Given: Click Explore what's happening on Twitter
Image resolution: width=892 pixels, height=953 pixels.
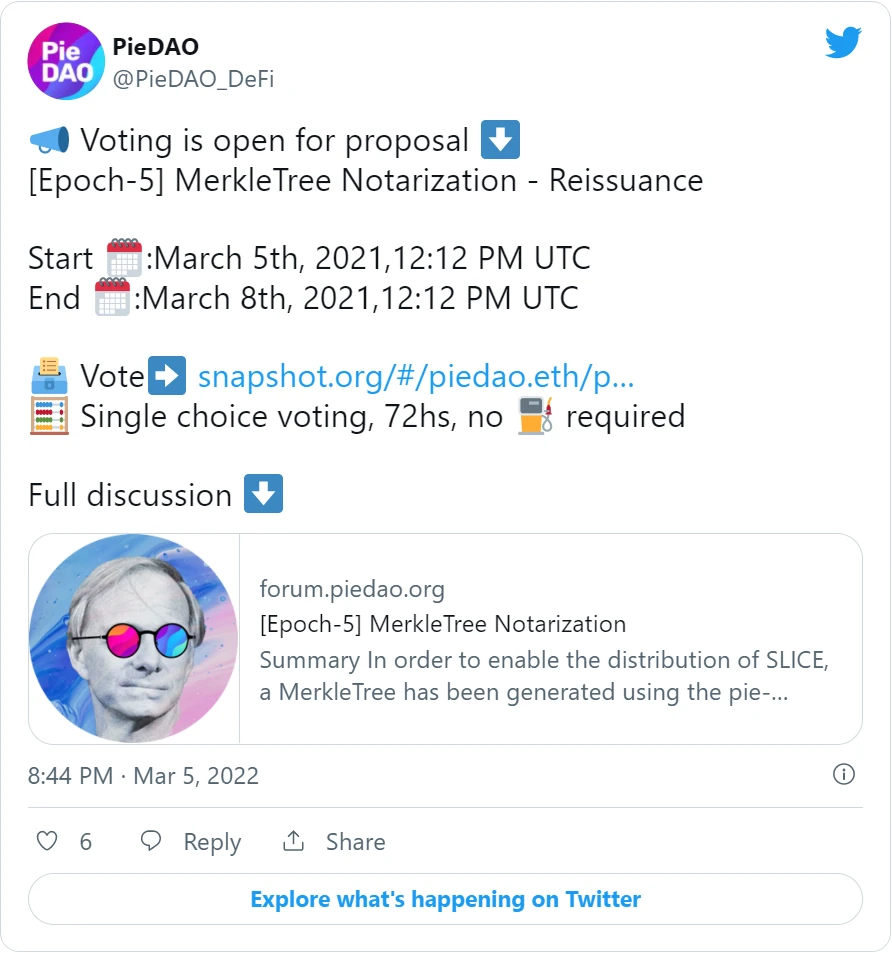Looking at the screenshot, I should 445,900.
